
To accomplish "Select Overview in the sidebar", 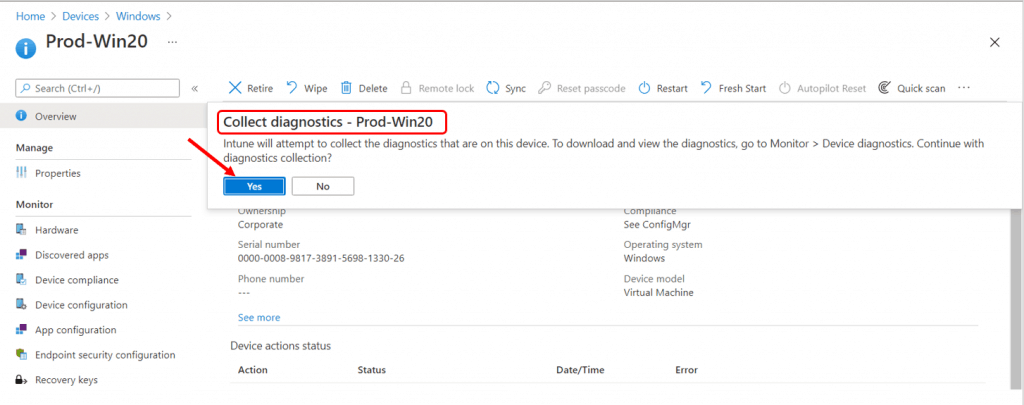I will tap(103, 116).
